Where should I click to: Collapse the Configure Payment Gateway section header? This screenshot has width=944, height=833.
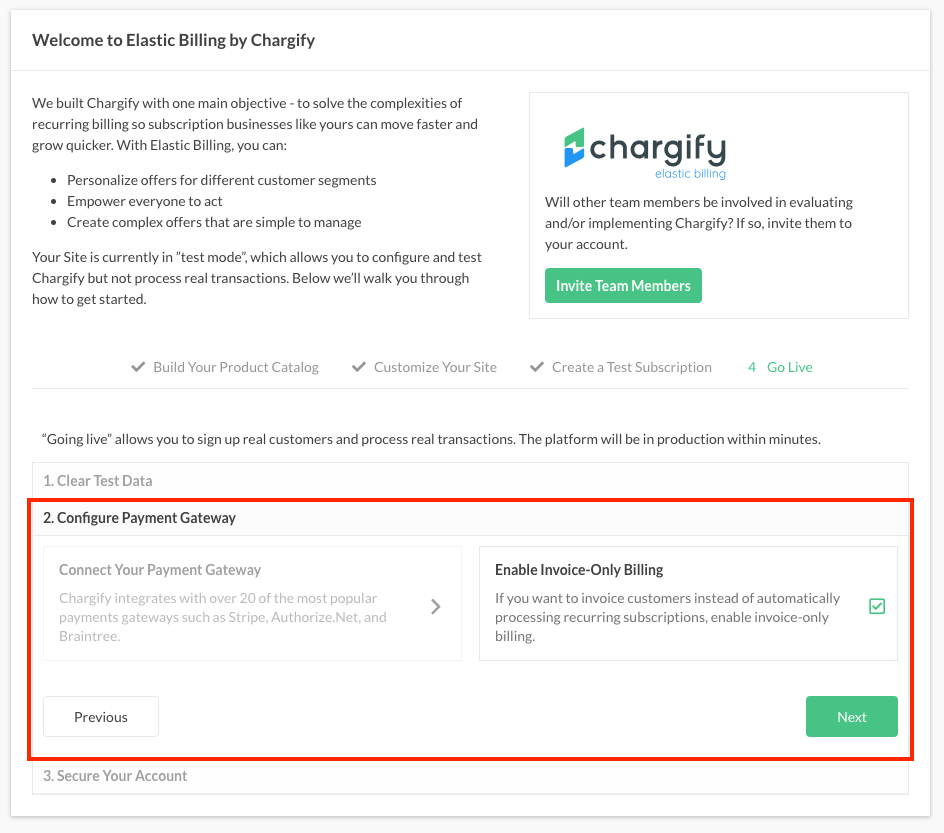pos(140,518)
